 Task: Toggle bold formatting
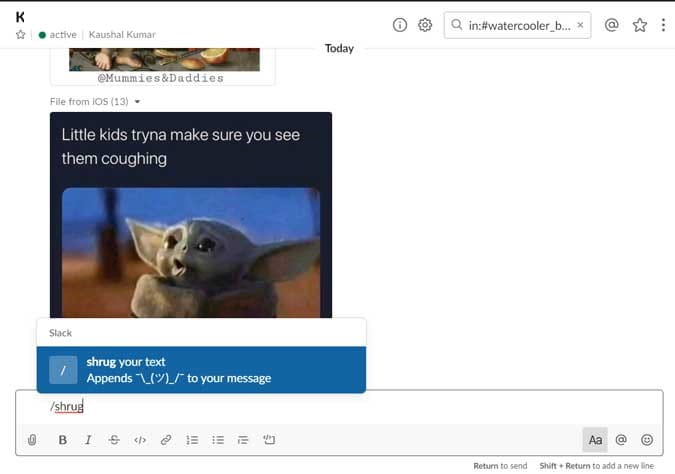pos(62,440)
